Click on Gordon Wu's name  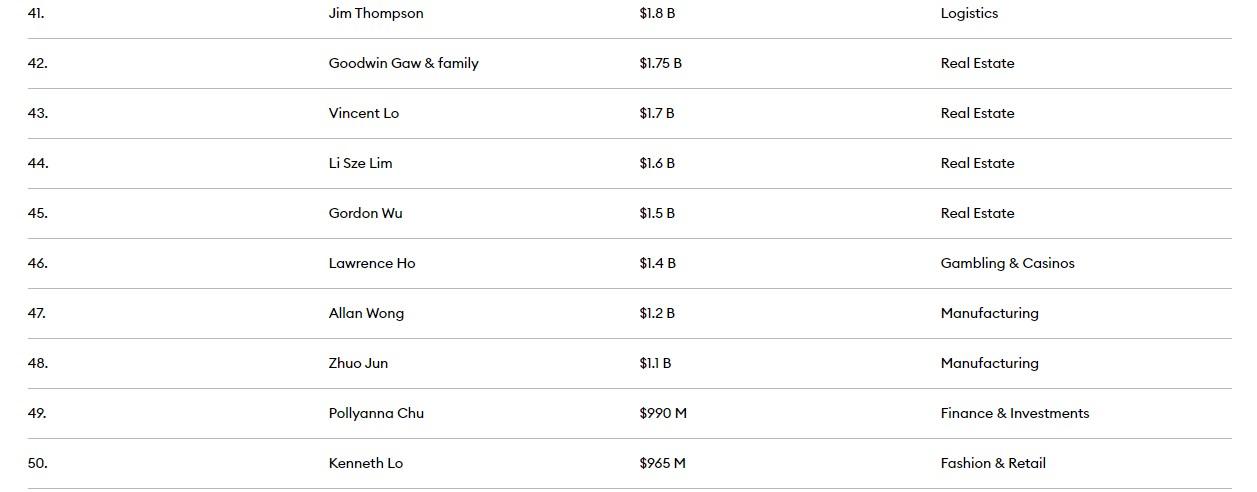365,213
